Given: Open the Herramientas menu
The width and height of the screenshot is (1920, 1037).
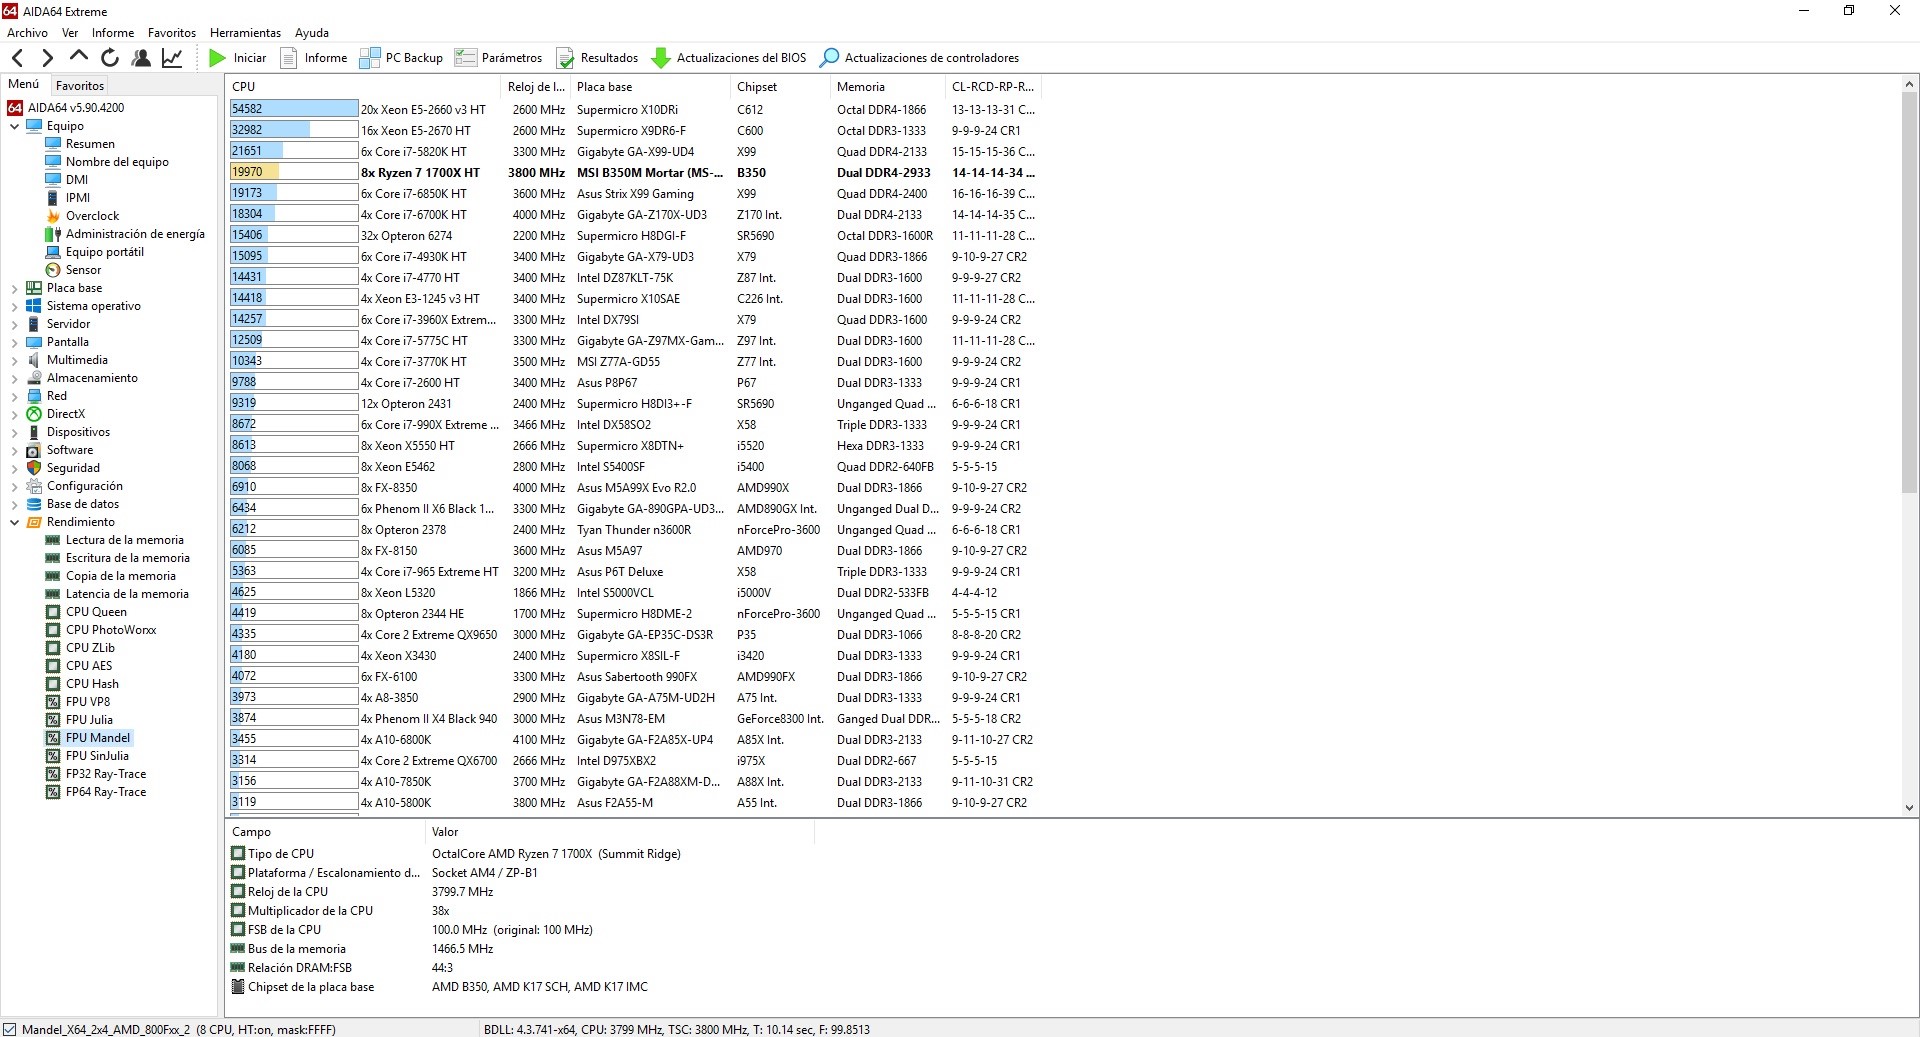Looking at the screenshot, I should click(x=245, y=33).
